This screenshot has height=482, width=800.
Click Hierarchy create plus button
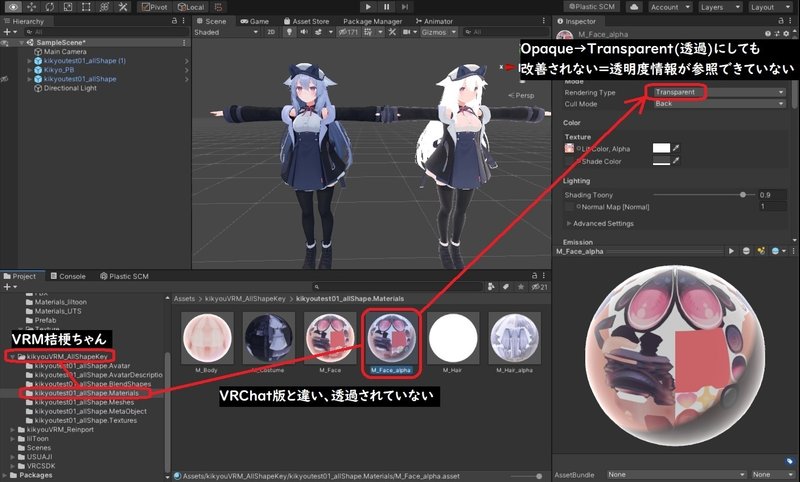[7, 32]
